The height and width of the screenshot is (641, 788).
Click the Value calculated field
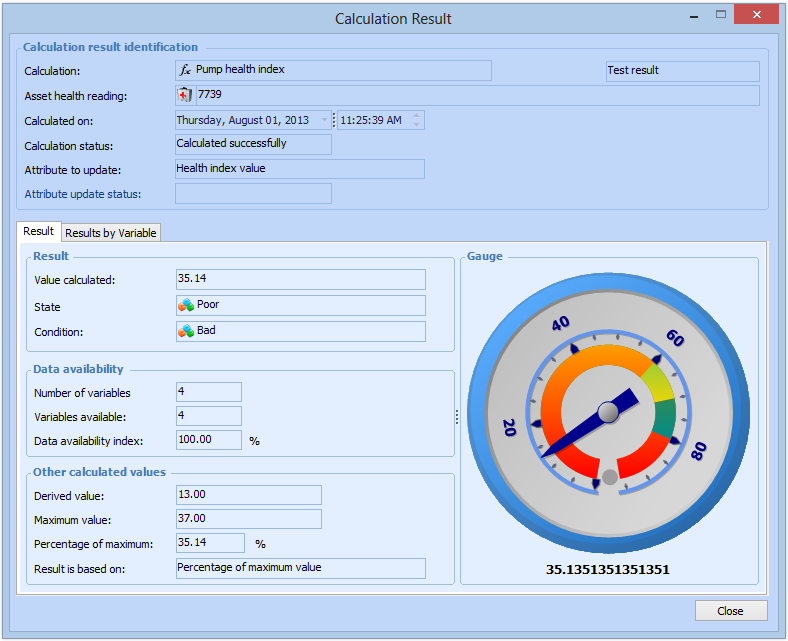coord(300,279)
